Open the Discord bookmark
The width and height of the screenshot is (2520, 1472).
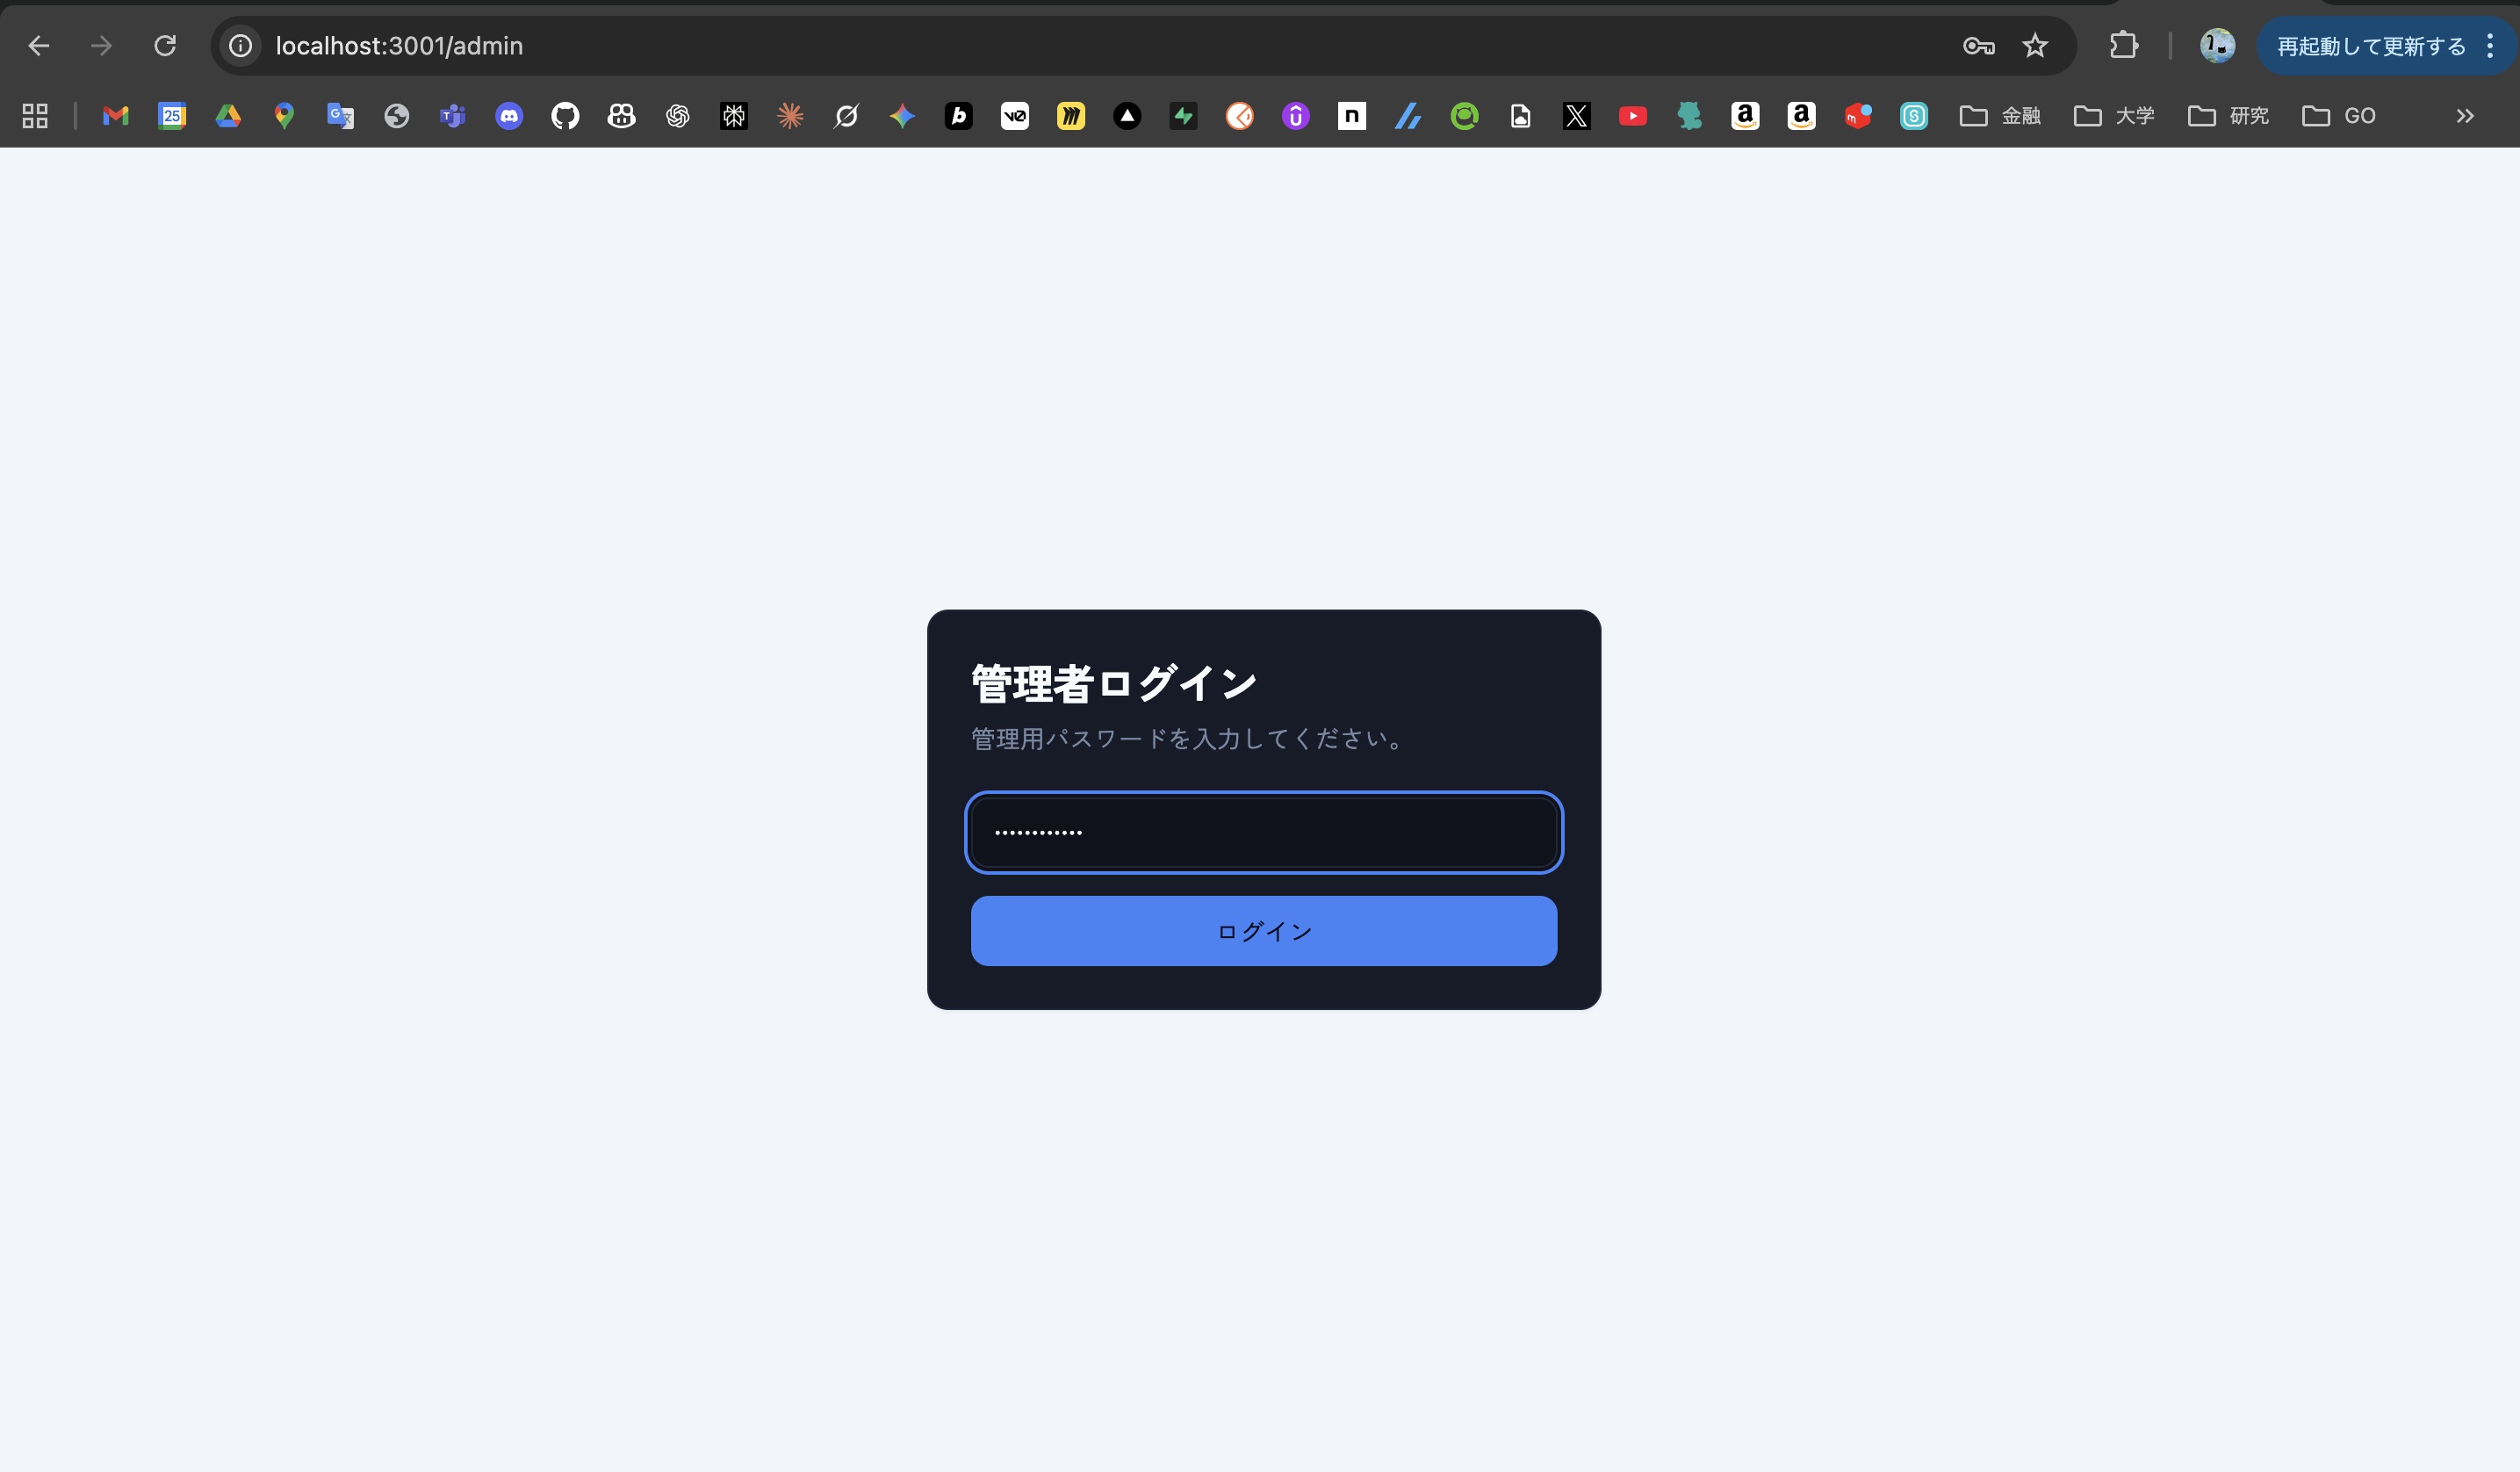click(509, 115)
